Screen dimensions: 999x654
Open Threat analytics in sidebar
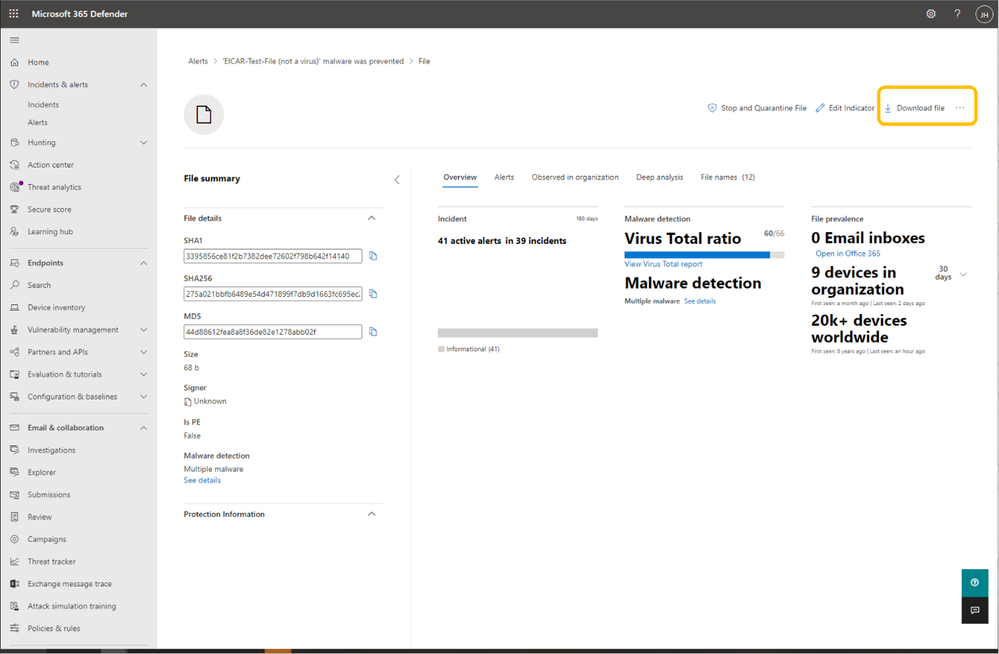point(54,187)
